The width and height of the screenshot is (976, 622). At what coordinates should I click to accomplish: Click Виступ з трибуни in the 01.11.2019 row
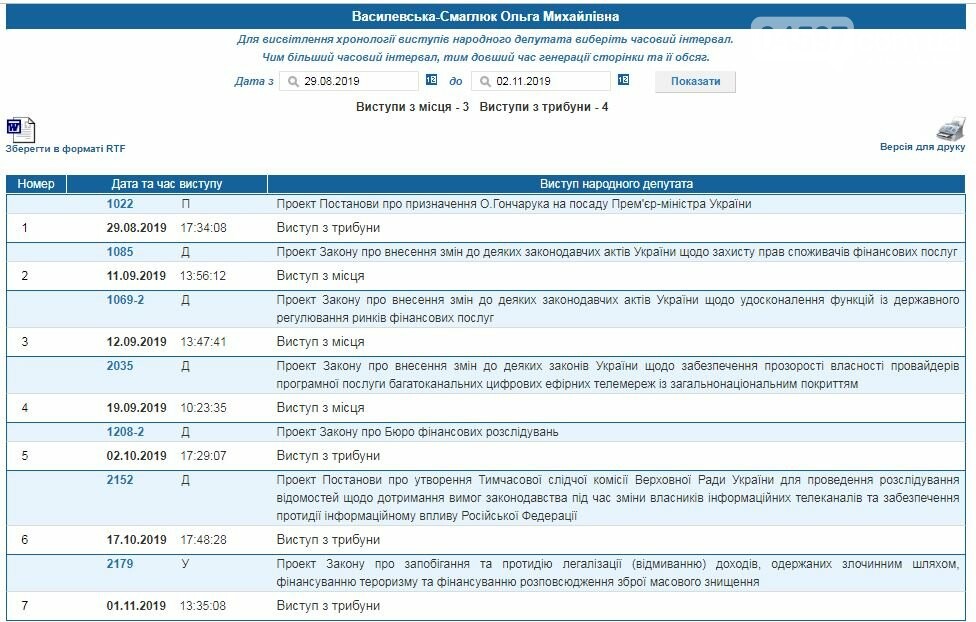click(x=328, y=606)
